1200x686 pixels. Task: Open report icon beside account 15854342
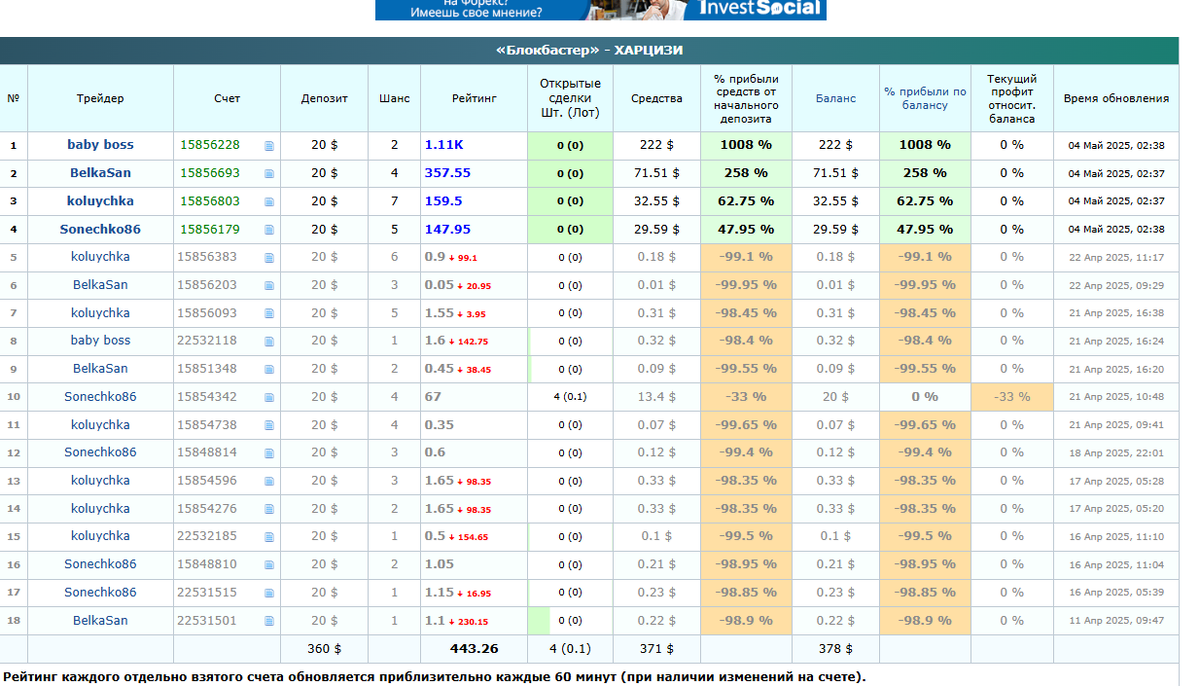coord(269,398)
